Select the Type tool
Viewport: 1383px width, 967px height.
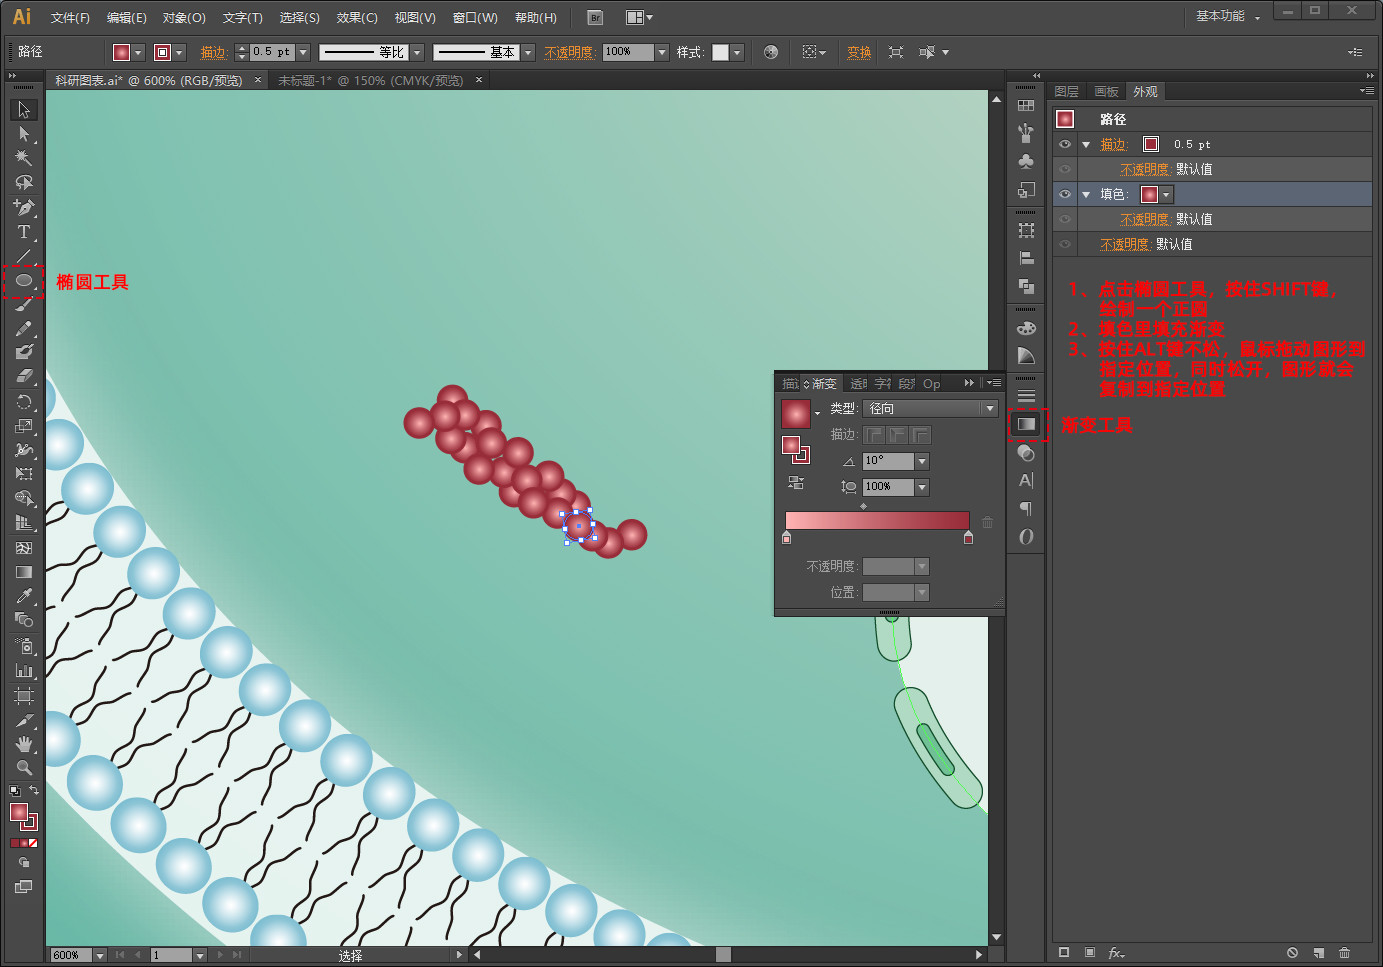pyautogui.click(x=24, y=232)
